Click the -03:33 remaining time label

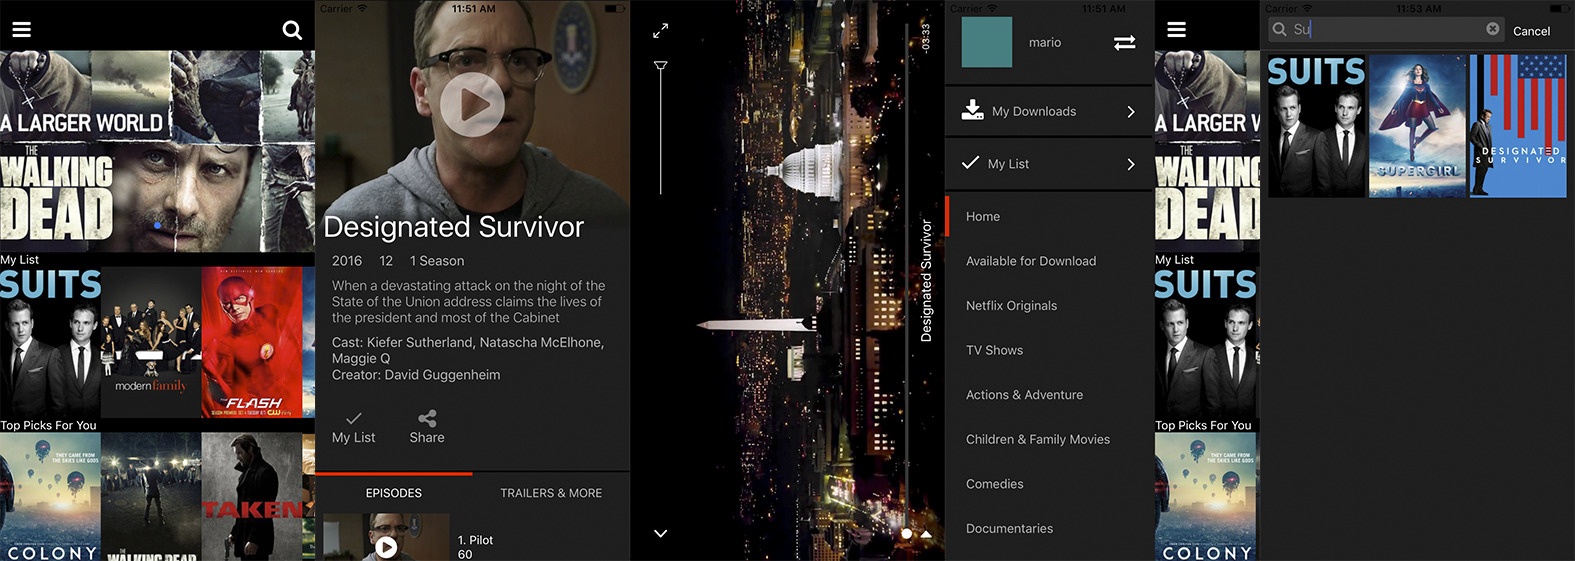click(x=925, y=38)
